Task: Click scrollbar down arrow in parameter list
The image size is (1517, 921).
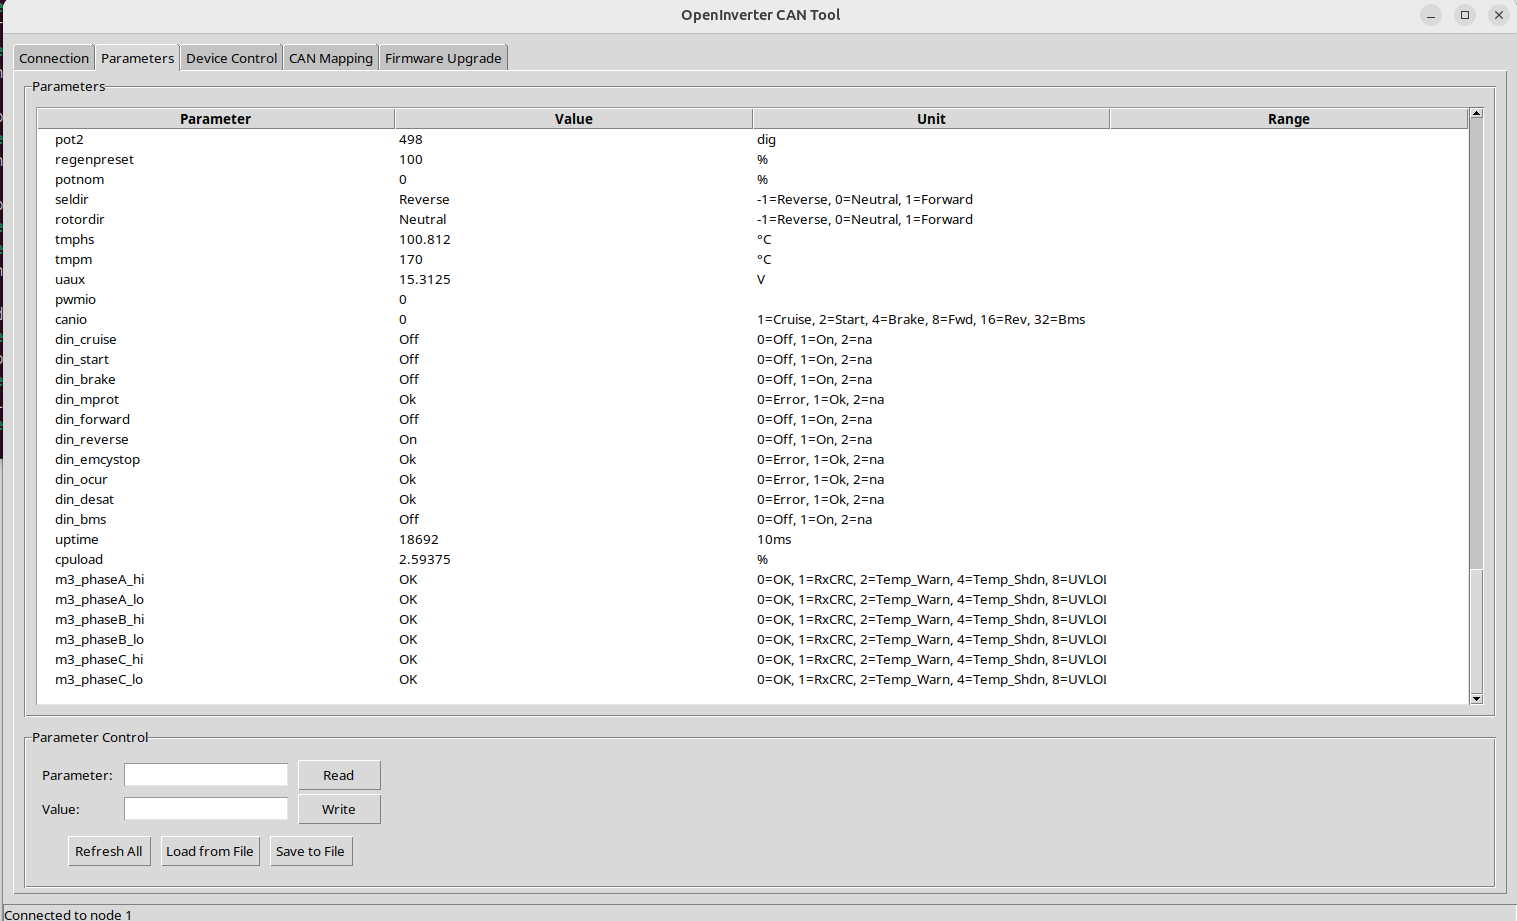Action: click(x=1476, y=698)
